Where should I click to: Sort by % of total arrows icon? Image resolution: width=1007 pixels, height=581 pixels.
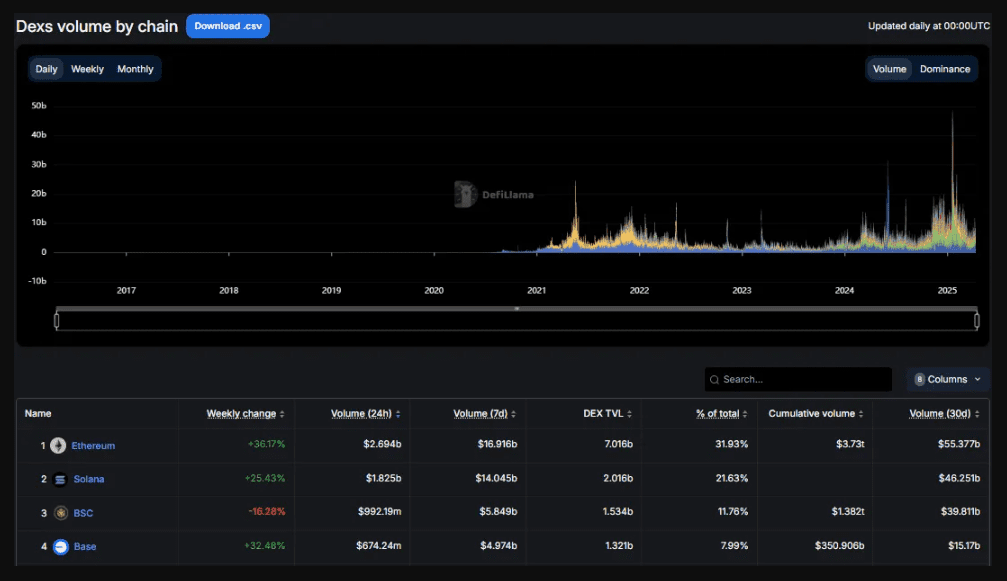[745, 415]
